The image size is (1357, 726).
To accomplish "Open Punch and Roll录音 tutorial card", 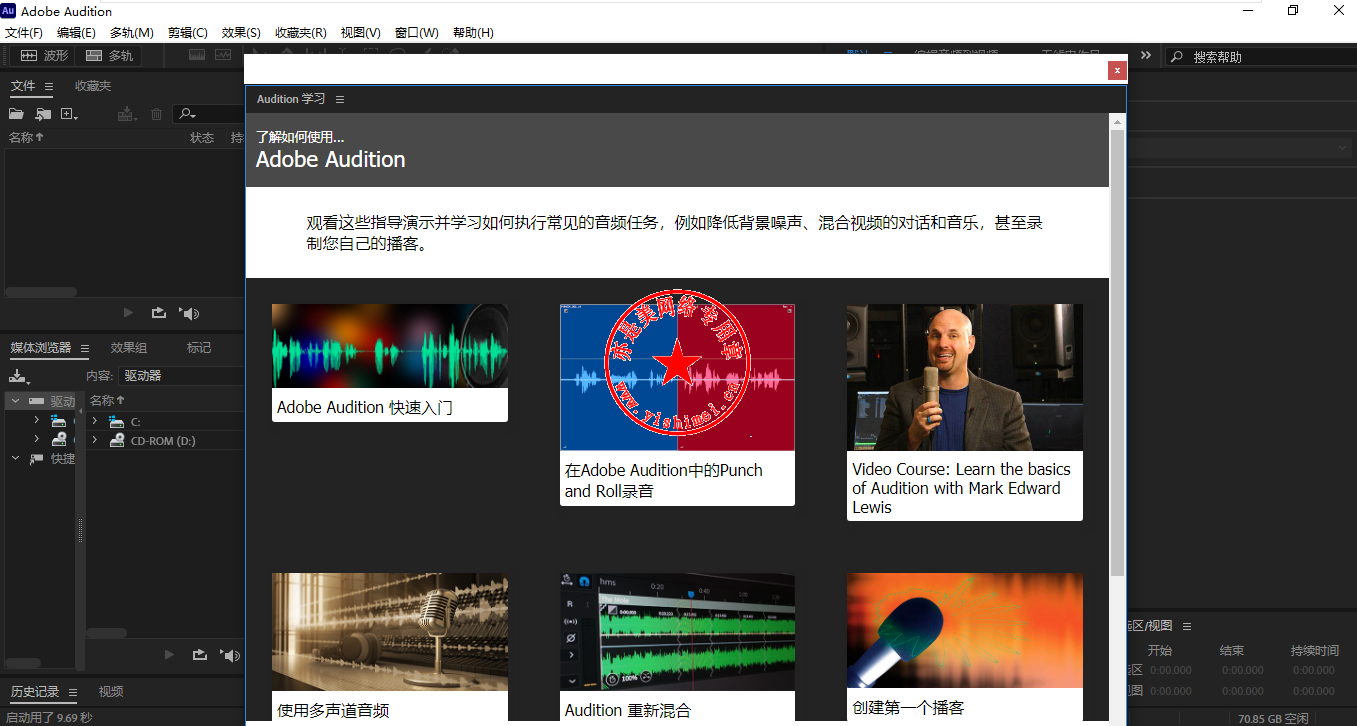I will [677, 405].
